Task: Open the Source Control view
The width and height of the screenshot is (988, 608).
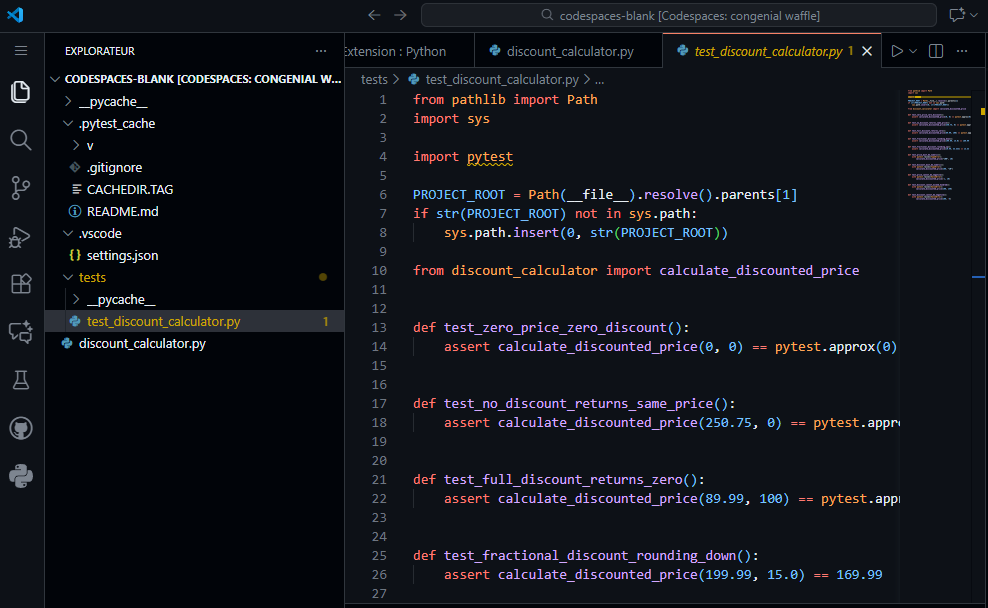Action: click(x=20, y=188)
